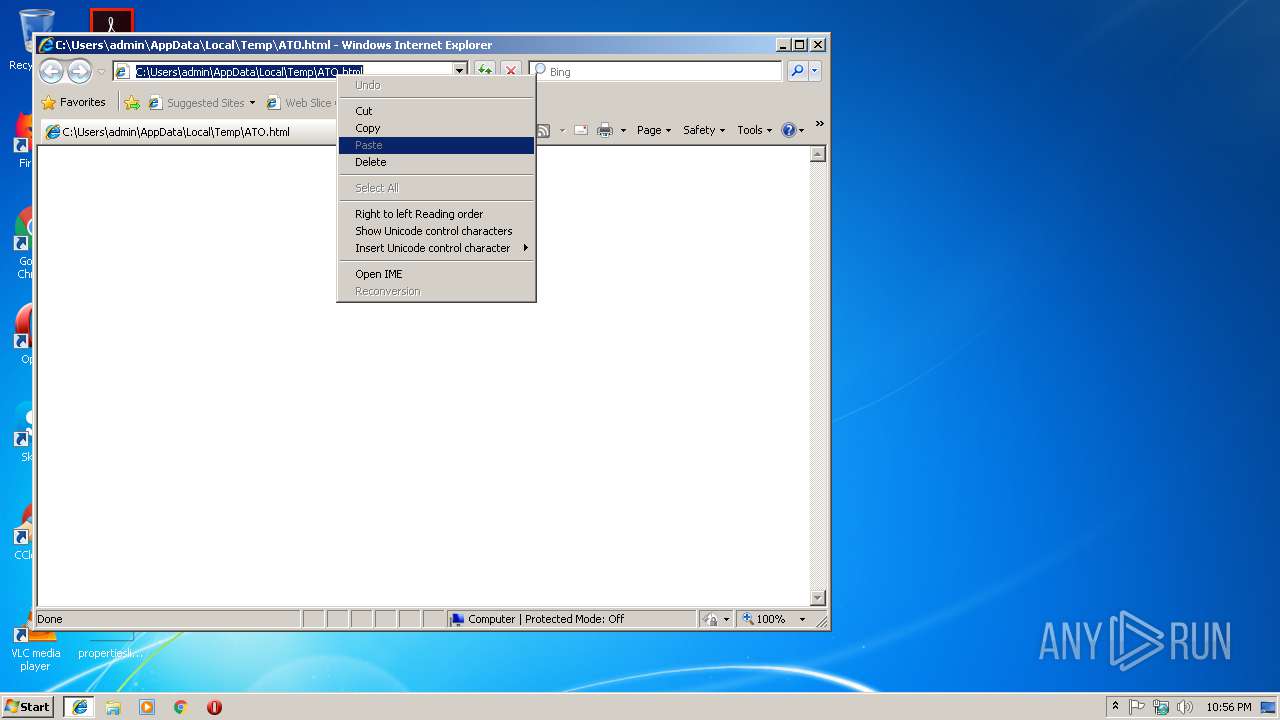This screenshot has width=1280, height=720.
Task: Open the Page dropdown menu
Action: point(654,130)
